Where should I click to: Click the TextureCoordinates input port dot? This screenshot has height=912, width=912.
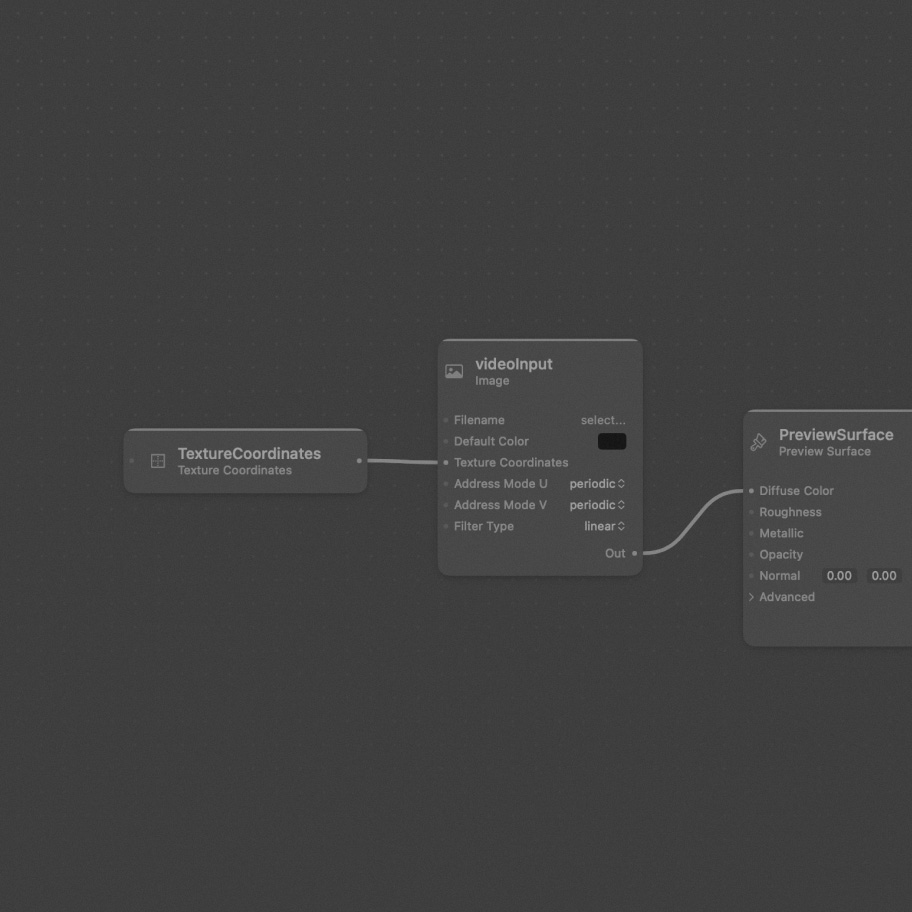click(131, 461)
